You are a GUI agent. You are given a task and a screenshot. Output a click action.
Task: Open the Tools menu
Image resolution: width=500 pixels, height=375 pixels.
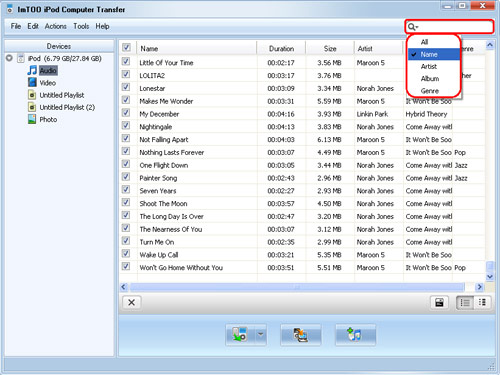click(x=81, y=26)
